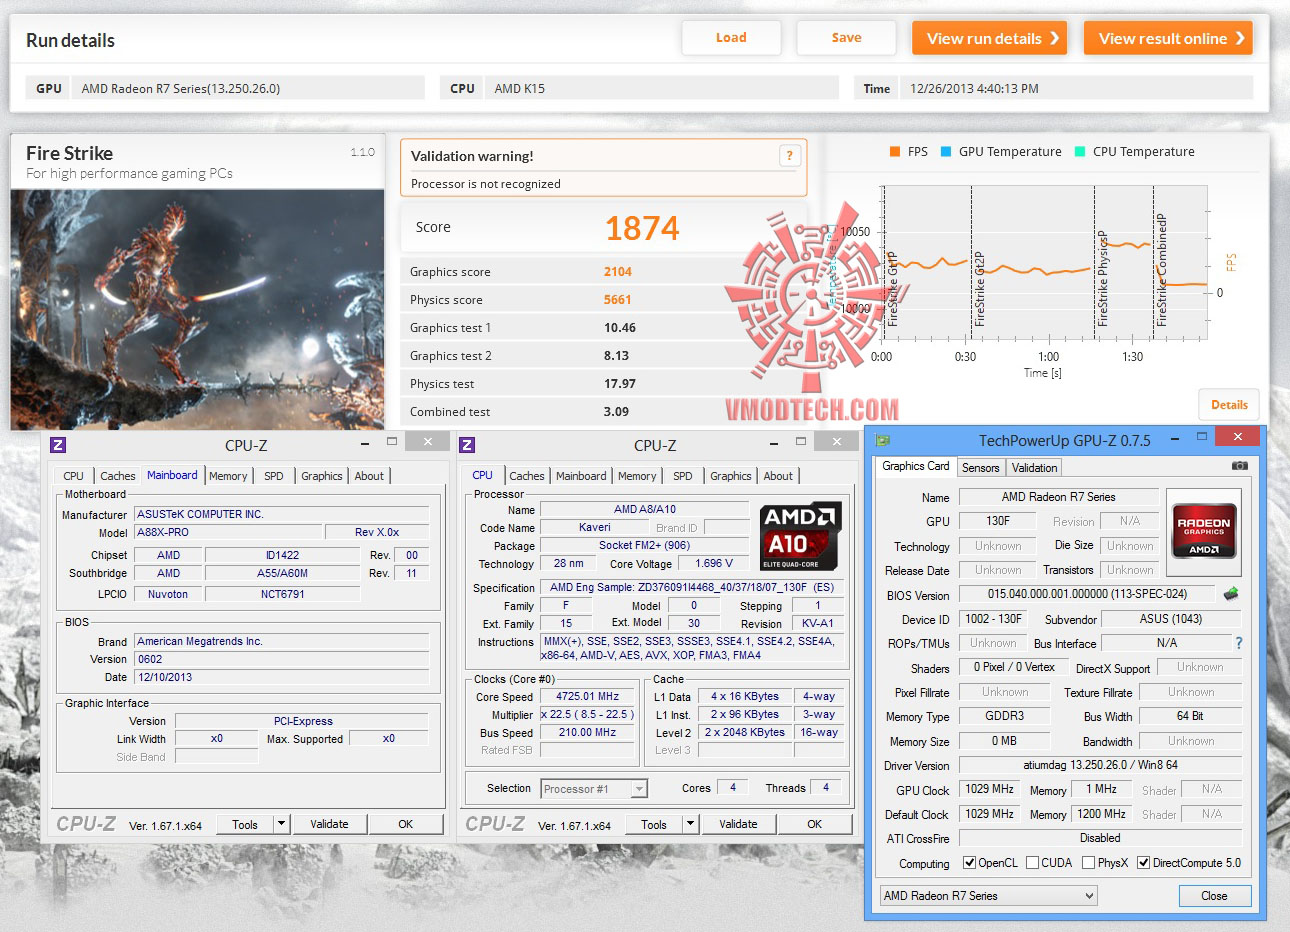1290x932 pixels.
Task: Open the Caches tab in CPU-Z Processor window
Action: (527, 476)
